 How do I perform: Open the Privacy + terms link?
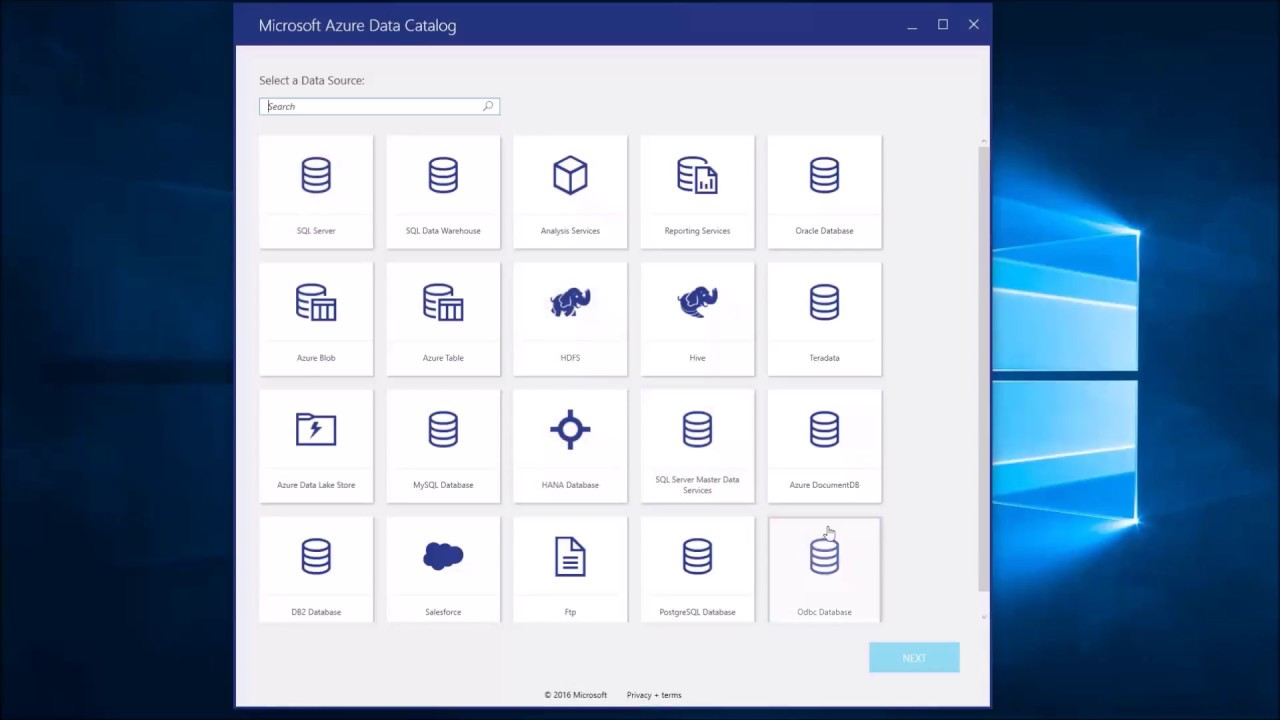point(653,694)
